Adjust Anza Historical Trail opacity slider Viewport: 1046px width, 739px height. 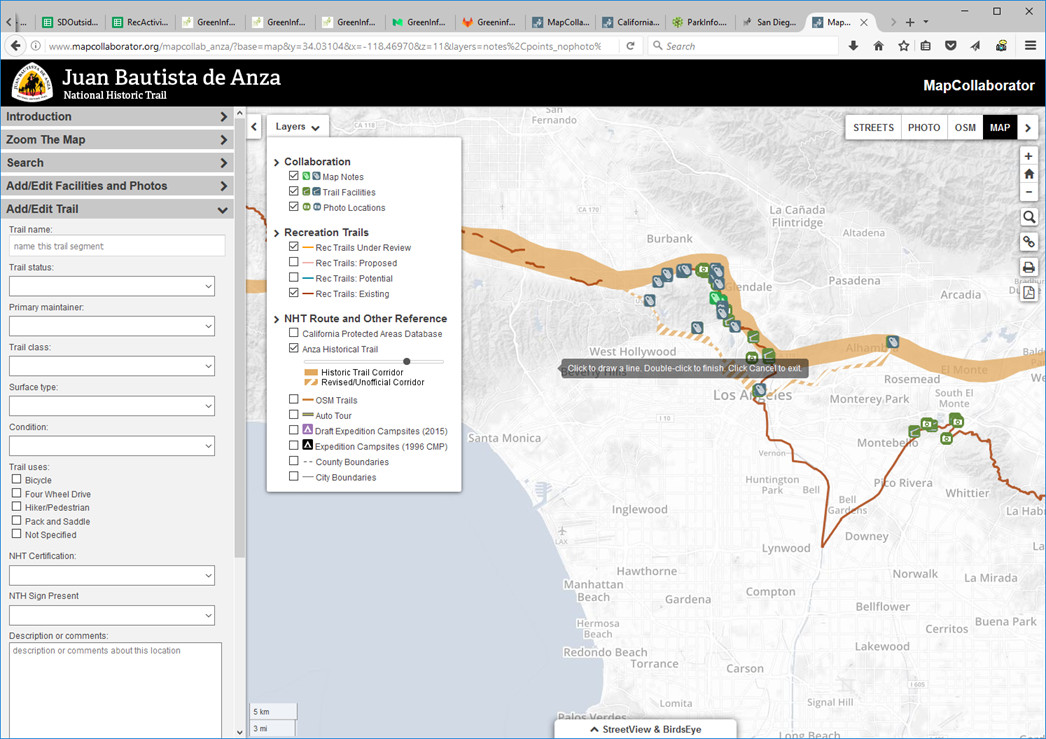click(x=407, y=361)
